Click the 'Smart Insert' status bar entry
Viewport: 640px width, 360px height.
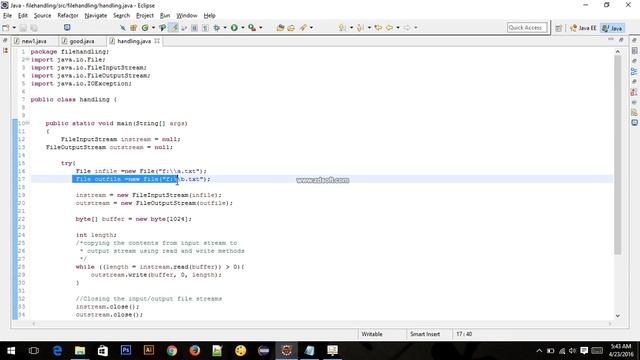click(x=425, y=334)
